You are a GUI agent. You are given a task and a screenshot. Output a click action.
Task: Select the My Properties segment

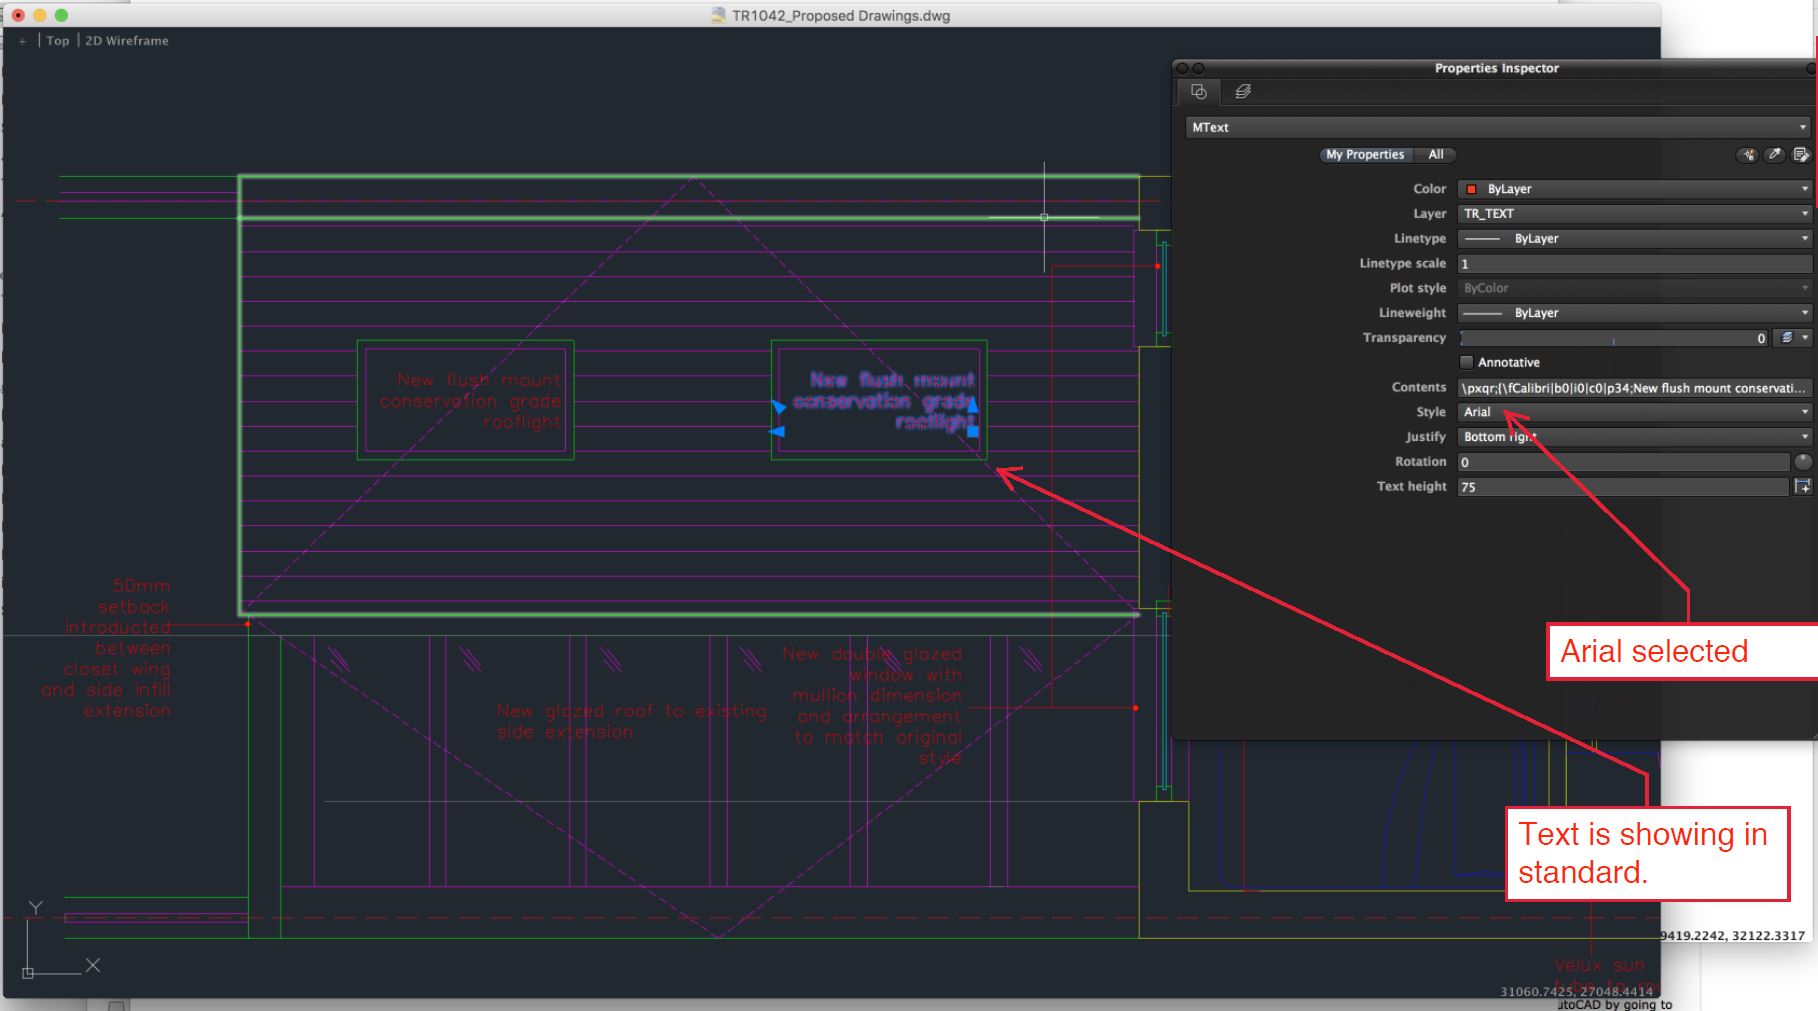point(1365,155)
